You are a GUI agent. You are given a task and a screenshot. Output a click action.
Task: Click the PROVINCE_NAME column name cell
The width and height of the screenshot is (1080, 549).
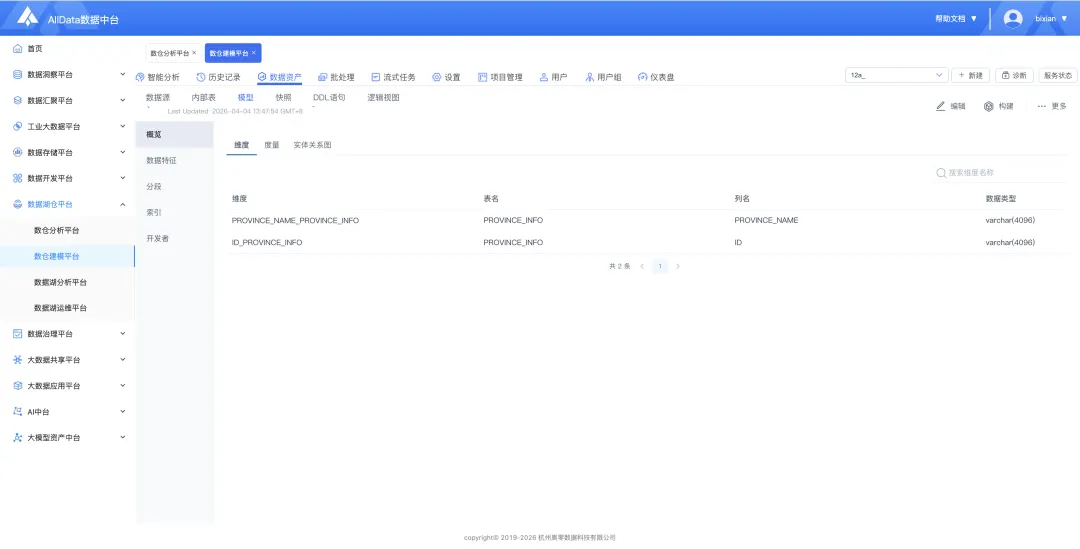pos(767,220)
